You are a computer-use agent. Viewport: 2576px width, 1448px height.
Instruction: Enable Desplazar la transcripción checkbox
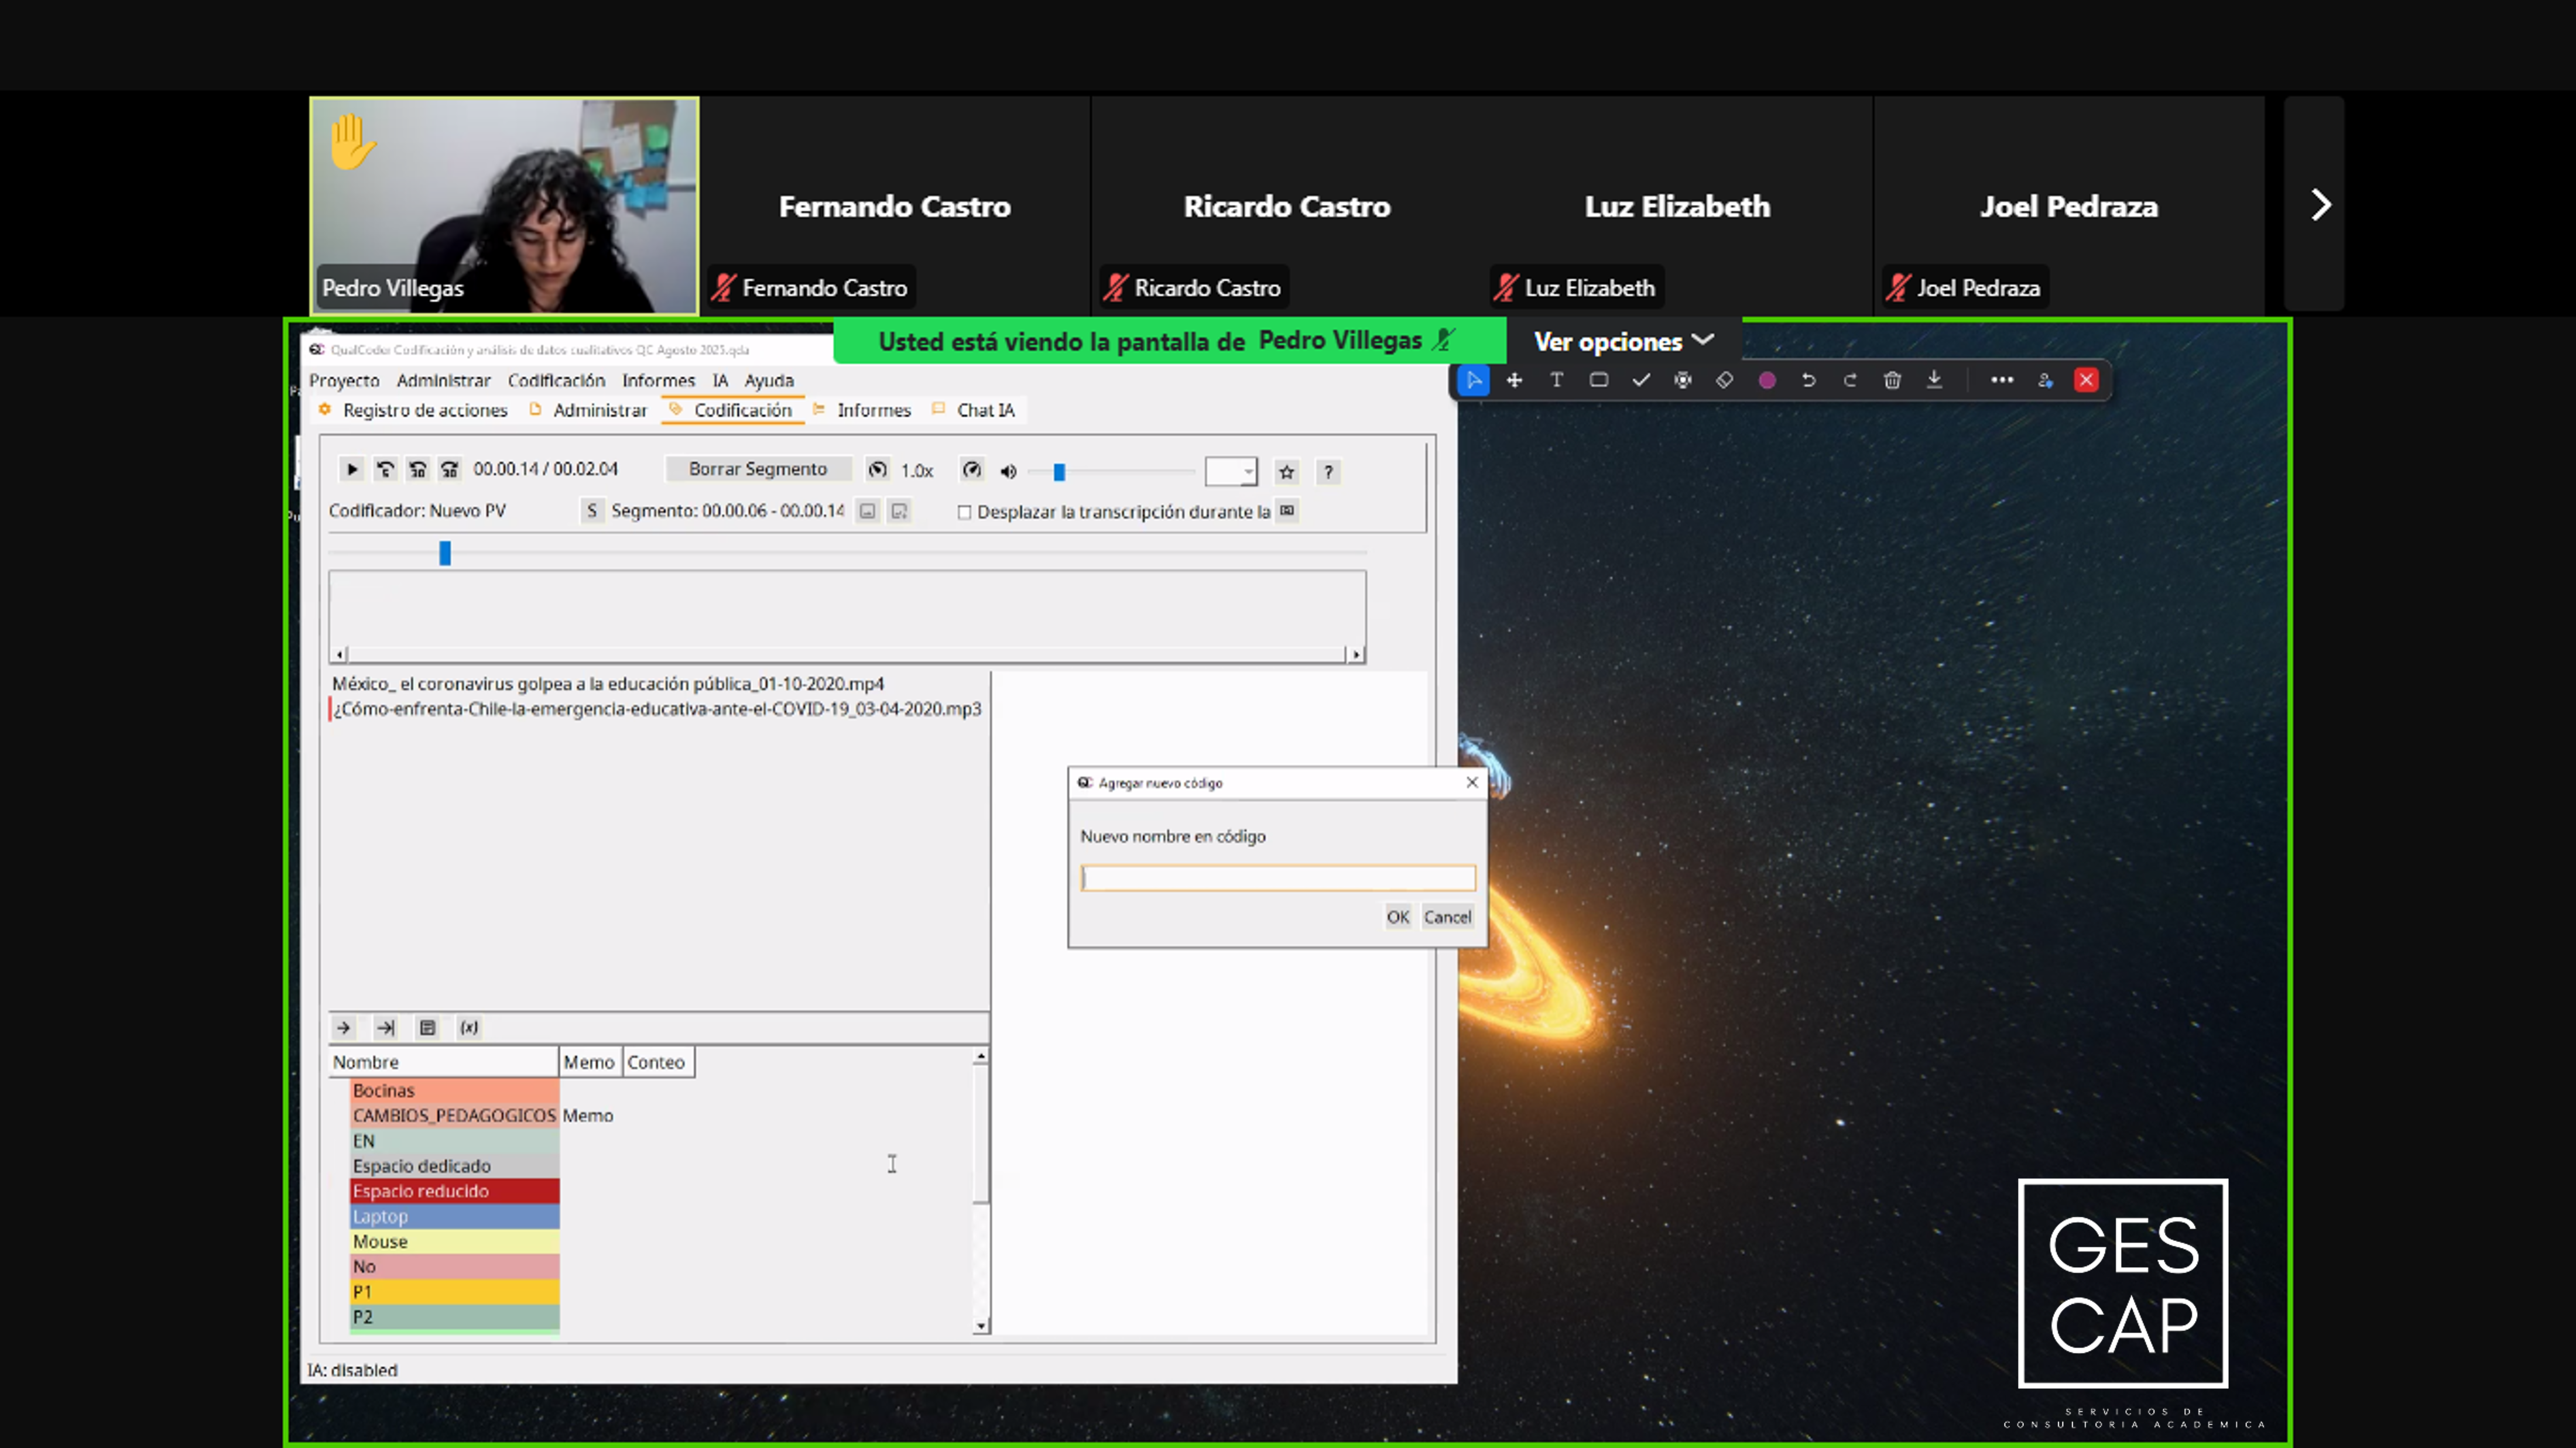tap(964, 512)
